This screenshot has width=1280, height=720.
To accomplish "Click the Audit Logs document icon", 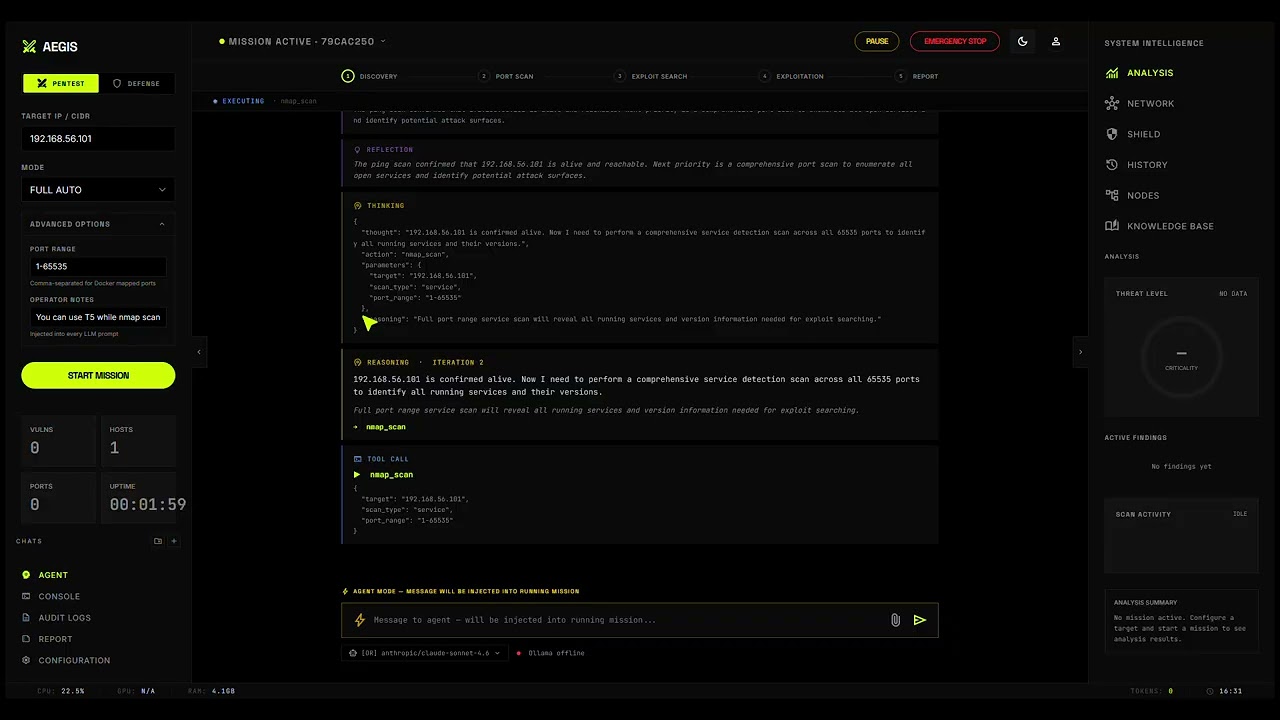I will coord(26,618).
